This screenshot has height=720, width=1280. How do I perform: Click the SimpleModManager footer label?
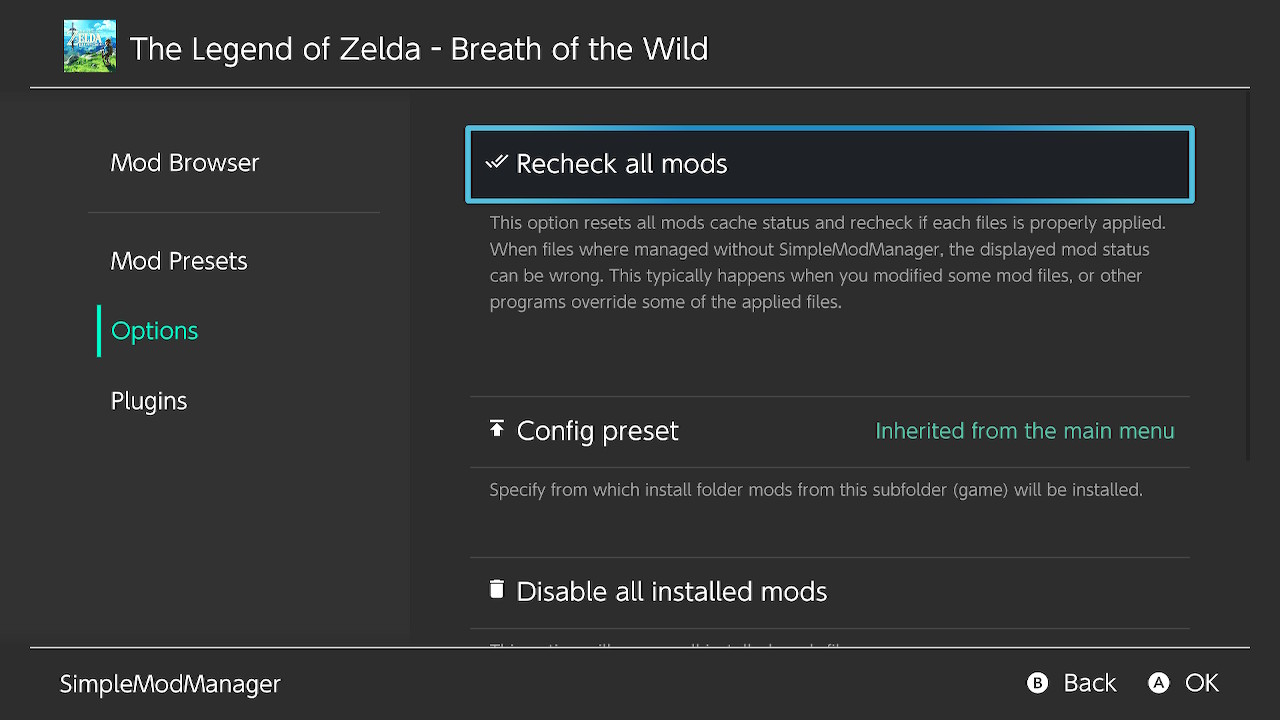tap(170, 684)
